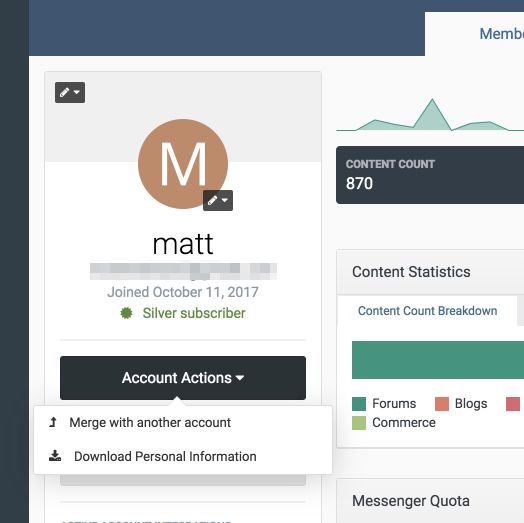Toggle the Forums legend color swatch
Screen dimensions: 524x523
(x=359, y=404)
